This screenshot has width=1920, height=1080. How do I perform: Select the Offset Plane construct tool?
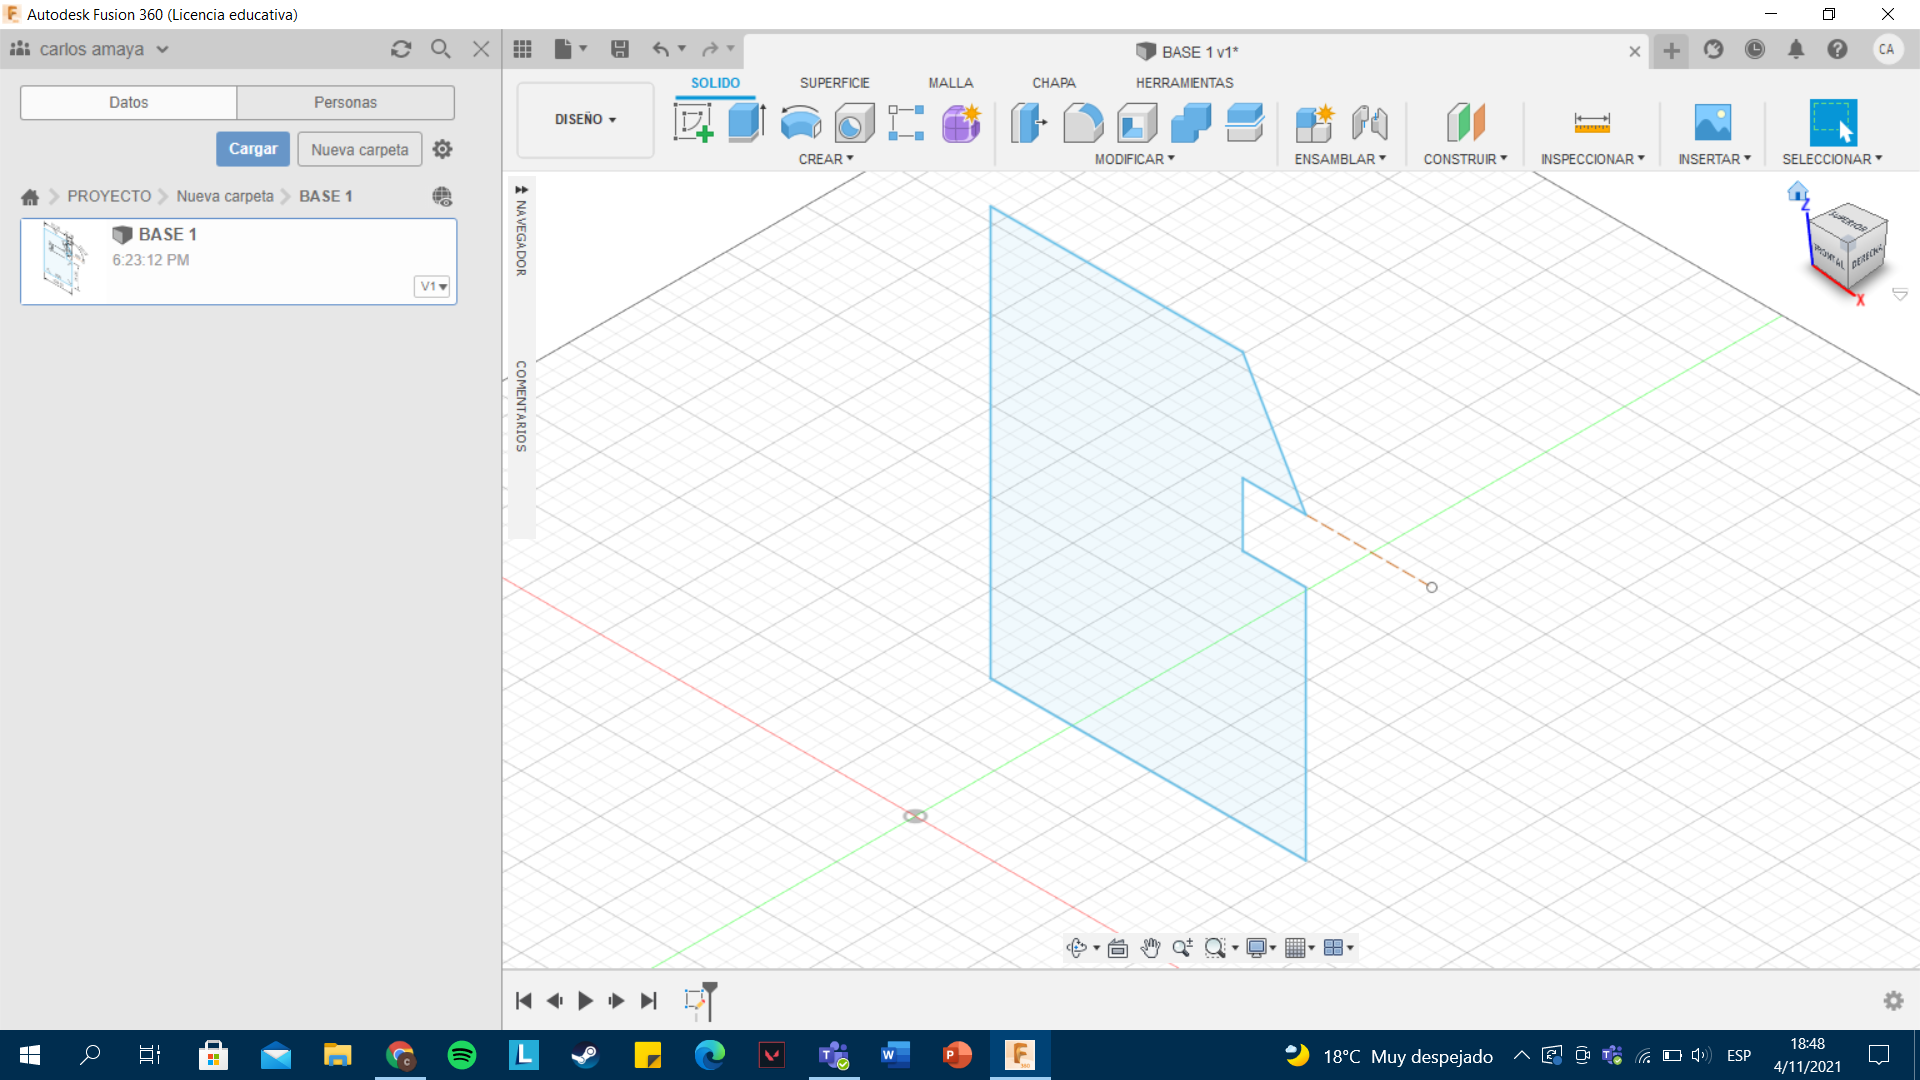(1466, 123)
